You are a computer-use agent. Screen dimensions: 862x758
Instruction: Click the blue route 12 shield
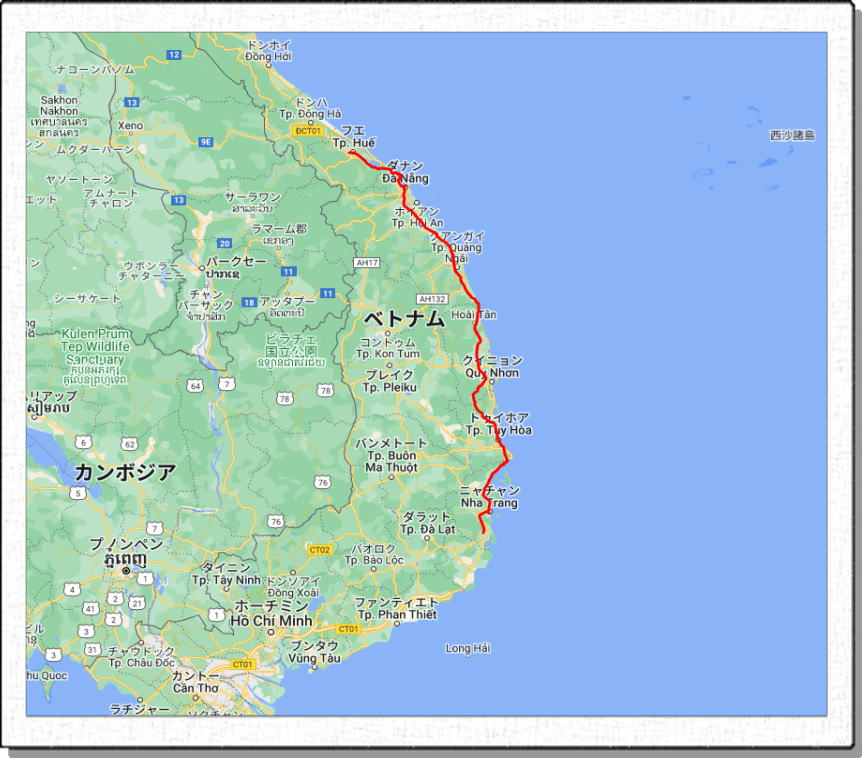pyautogui.click(x=174, y=54)
